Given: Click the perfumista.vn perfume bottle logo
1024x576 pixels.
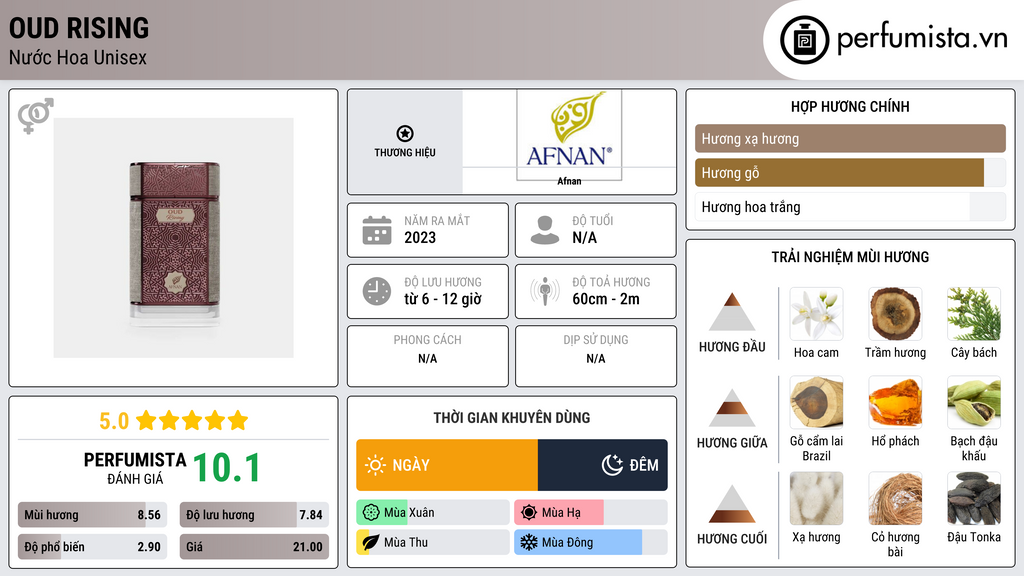Looking at the screenshot, I should pos(801,40).
